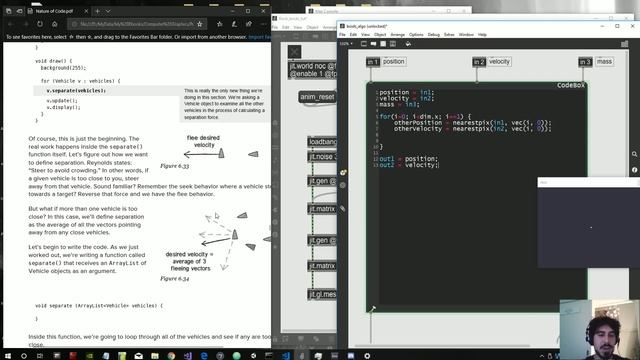
Task: Select the loadbang object in the background patcher
Action: pos(322,142)
